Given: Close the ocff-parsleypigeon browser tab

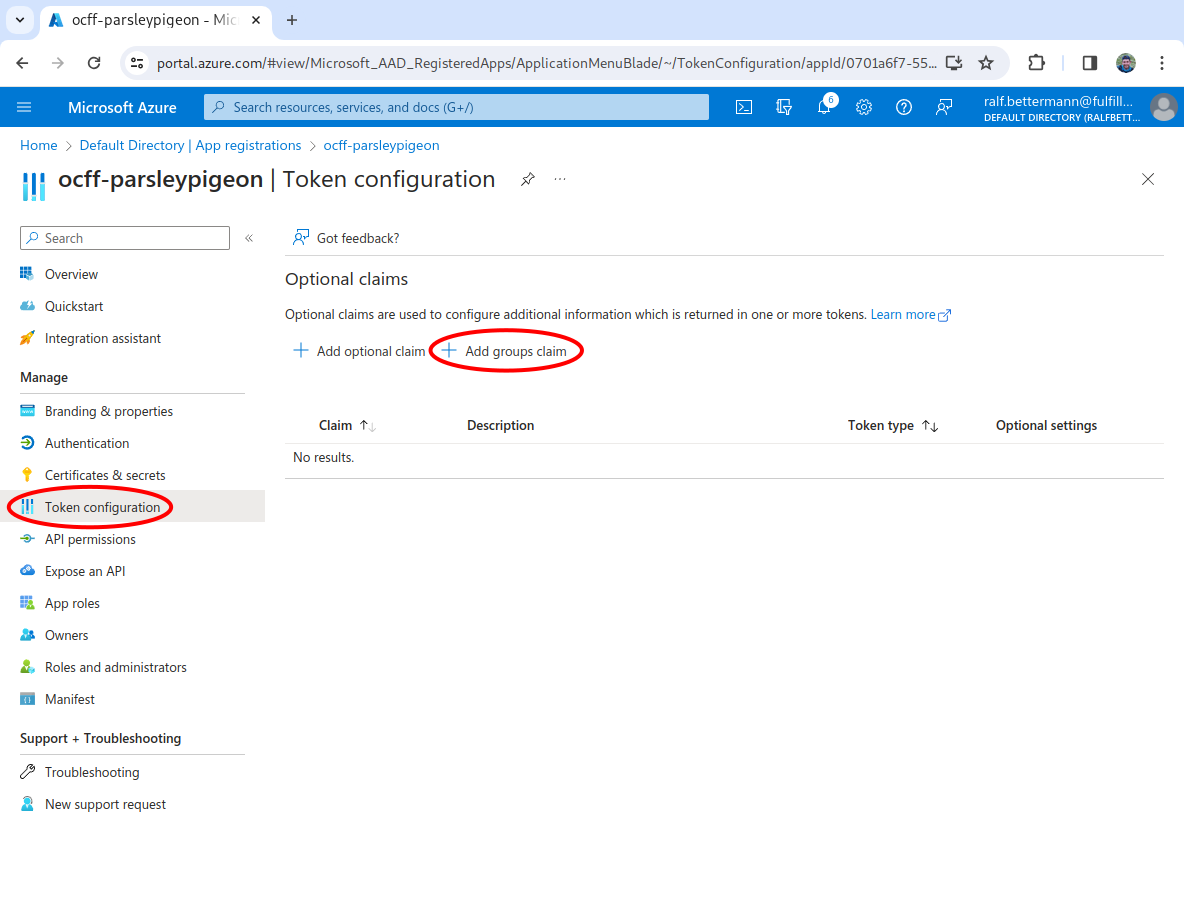Looking at the screenshot, I should click(256, 20).
